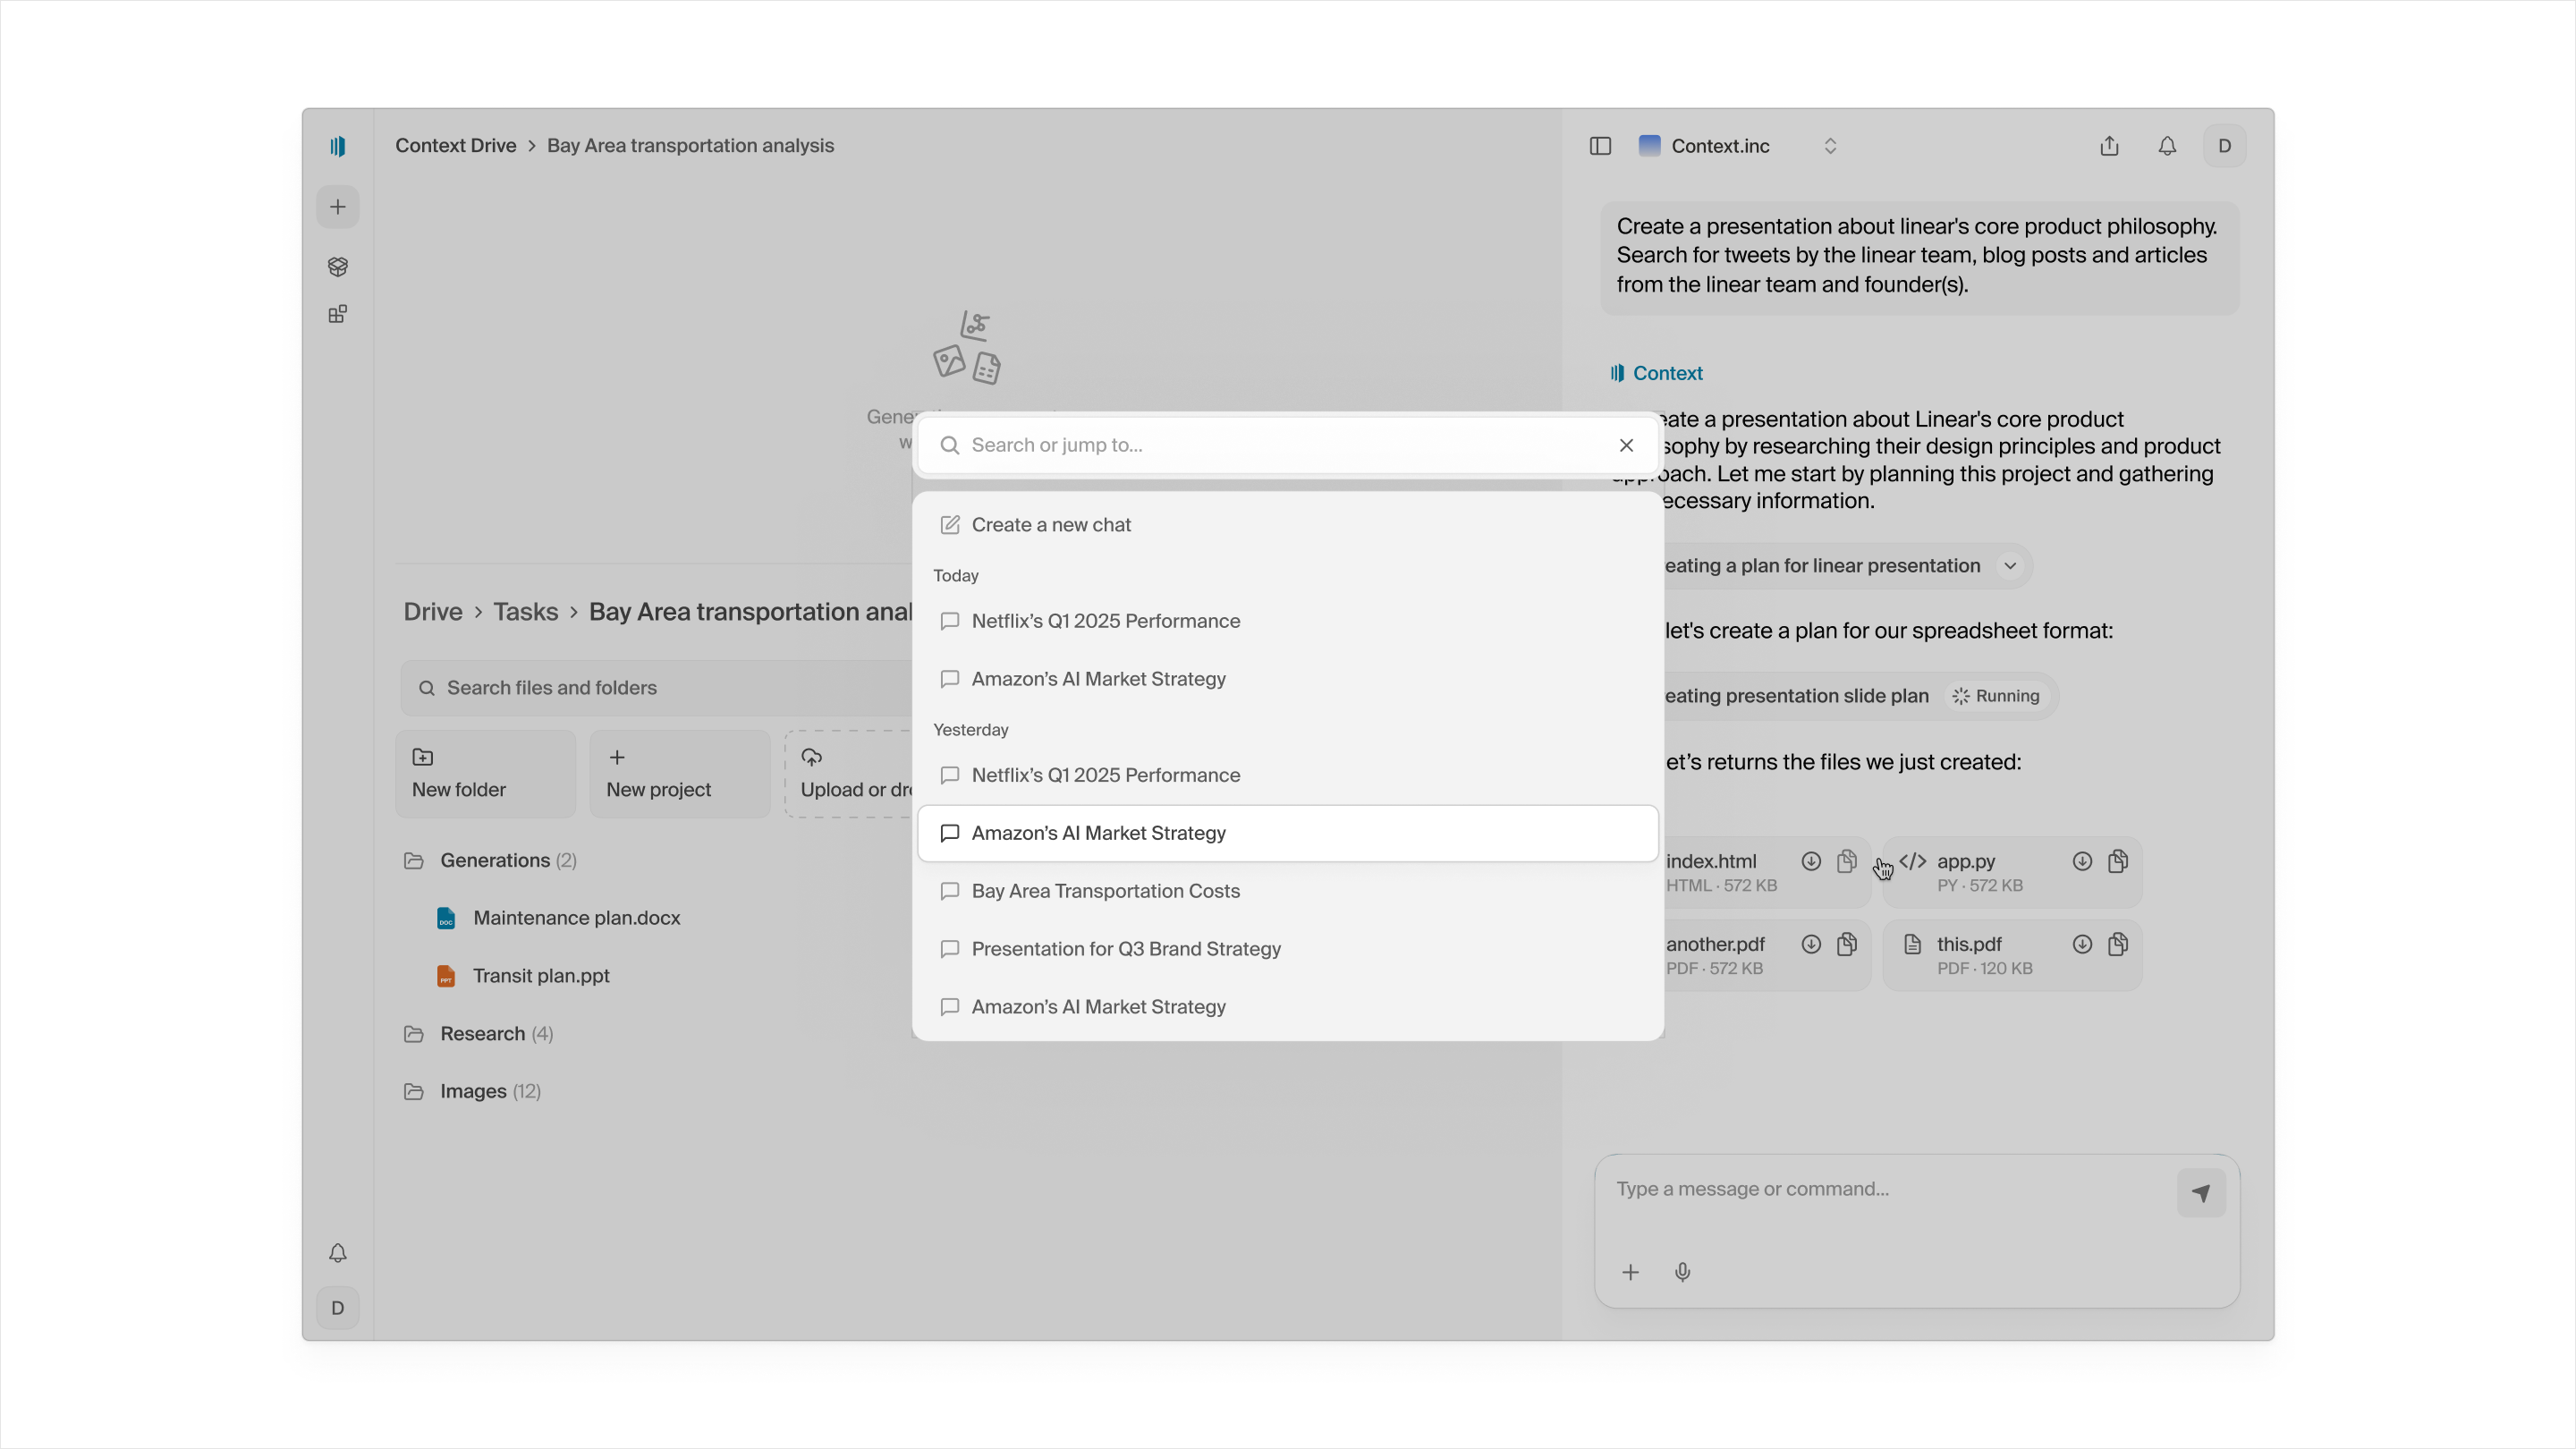Open notifications bell in chat header

[2167, 146]
